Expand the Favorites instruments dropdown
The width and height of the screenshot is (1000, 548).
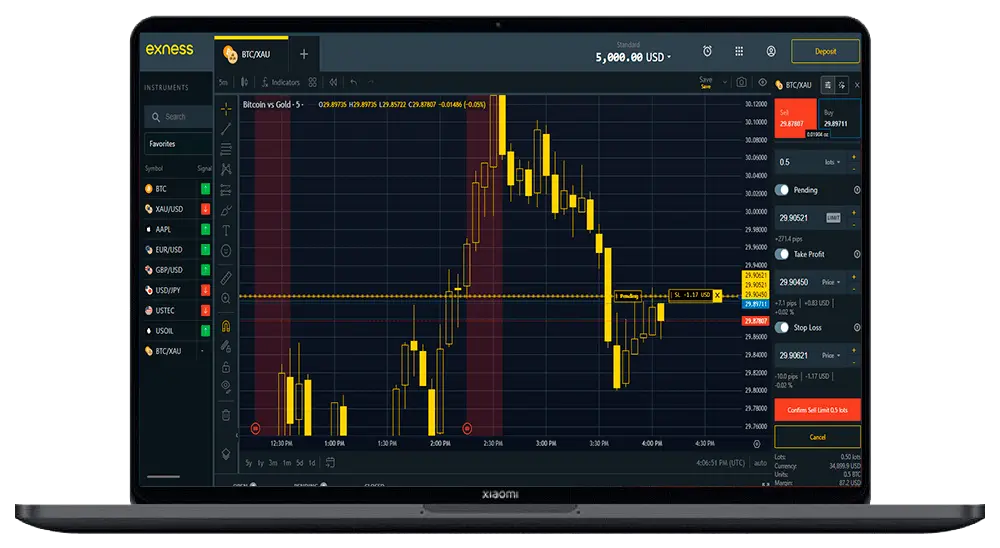point(178,144)
